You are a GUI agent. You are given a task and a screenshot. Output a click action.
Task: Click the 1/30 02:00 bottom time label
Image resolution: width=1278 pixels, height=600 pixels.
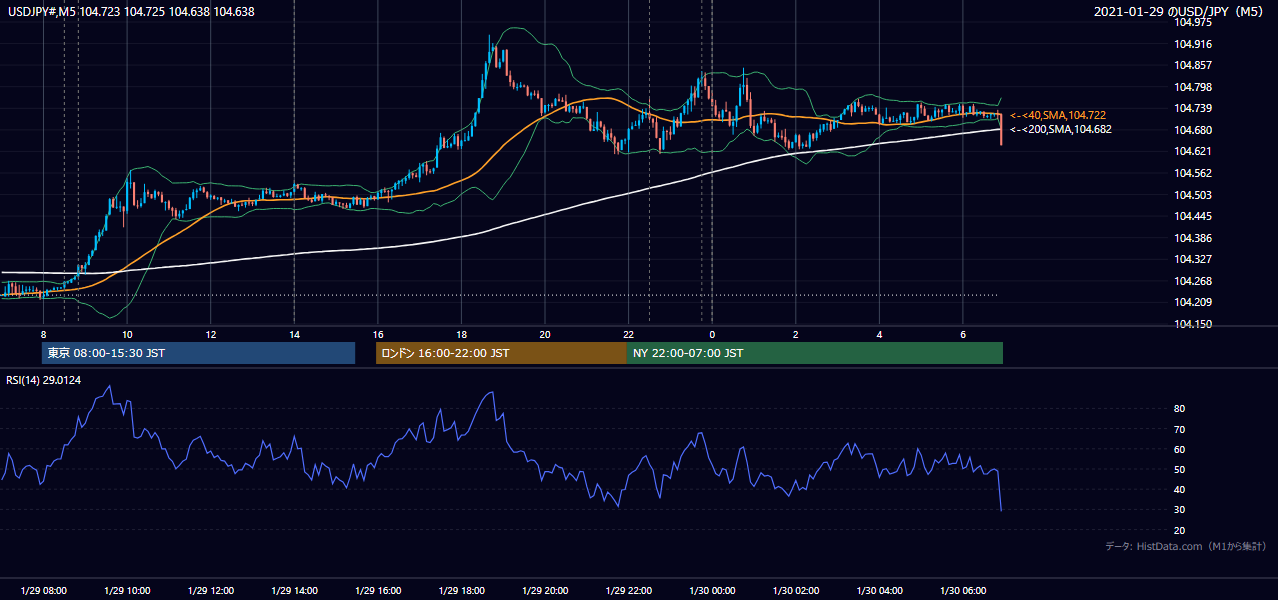pos(796,591)
